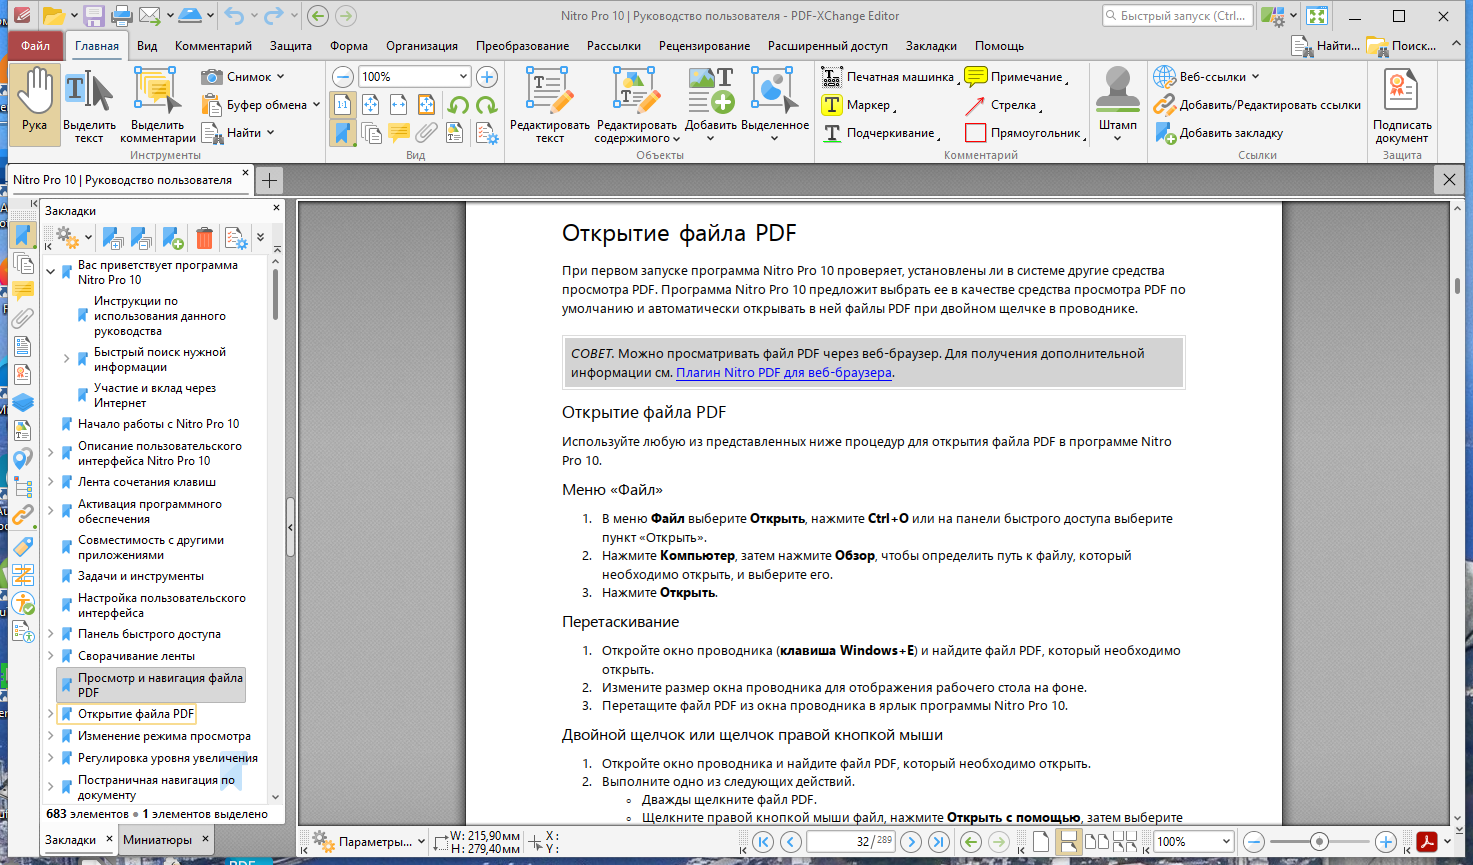Image resolution: width=1473 pixels, height=865 pixels.
Task: Click the Редактировать текст icon
Action: [x=549, y=106]
